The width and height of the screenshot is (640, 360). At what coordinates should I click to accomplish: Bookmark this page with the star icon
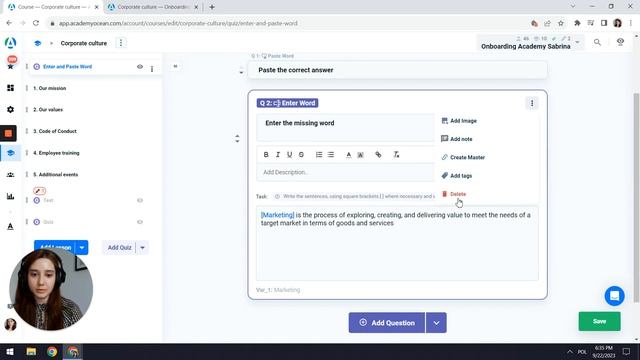tap(561, 23)
